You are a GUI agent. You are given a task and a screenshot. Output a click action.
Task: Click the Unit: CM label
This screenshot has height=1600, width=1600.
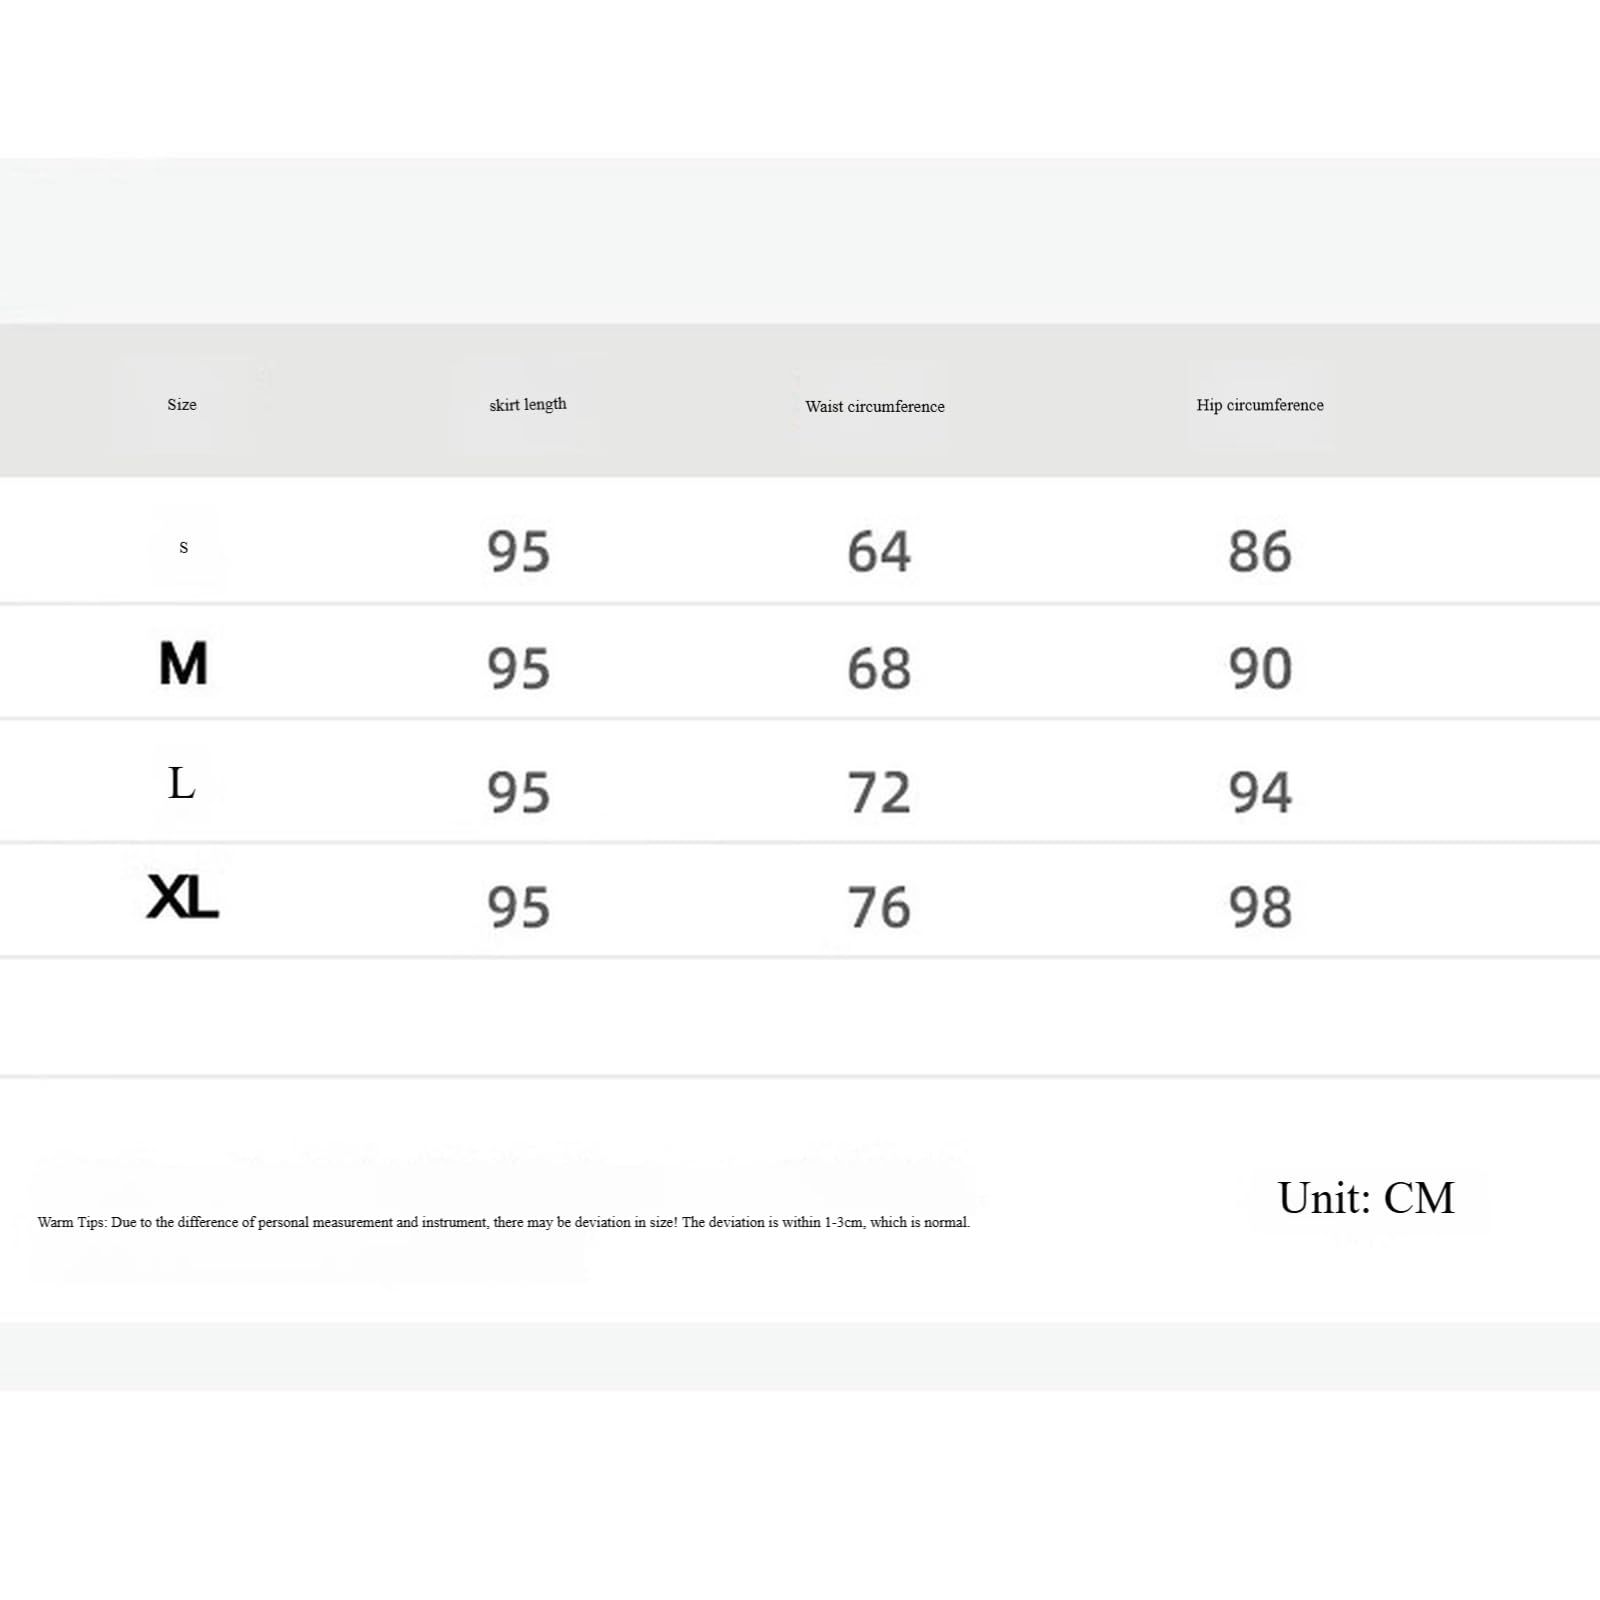pos(1366,1198)
